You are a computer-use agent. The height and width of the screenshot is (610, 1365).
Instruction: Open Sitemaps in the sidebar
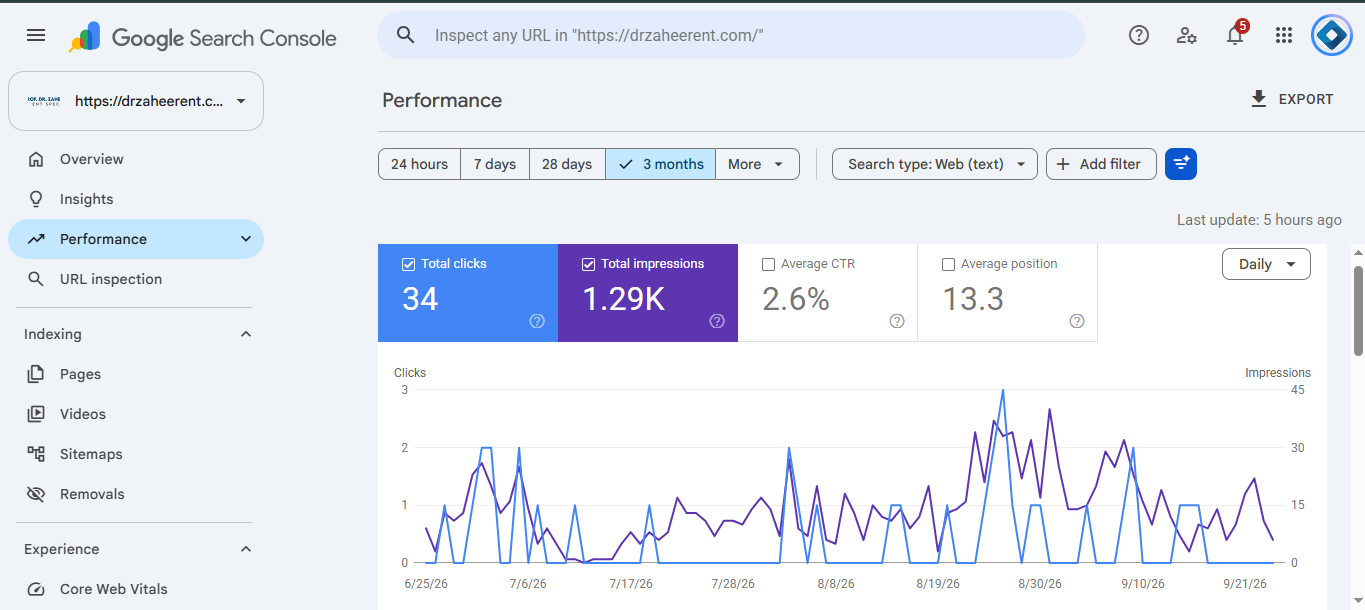click(91, 454)
